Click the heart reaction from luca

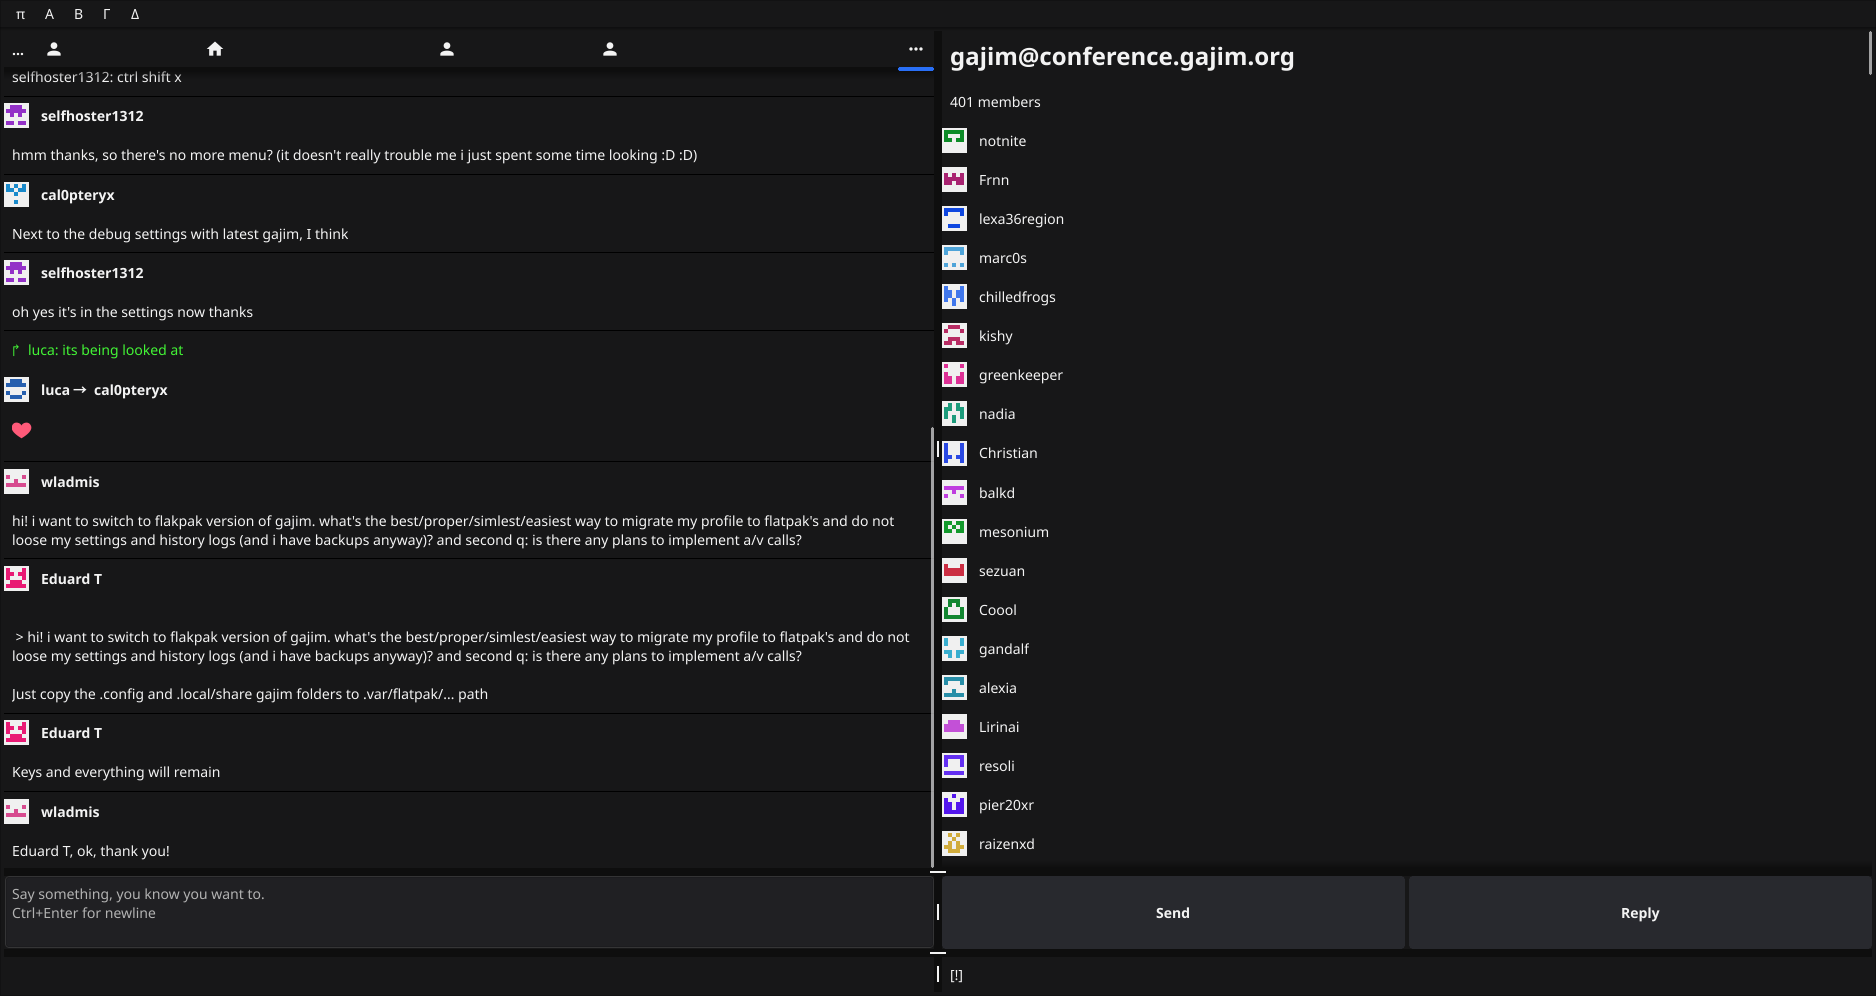21,430
